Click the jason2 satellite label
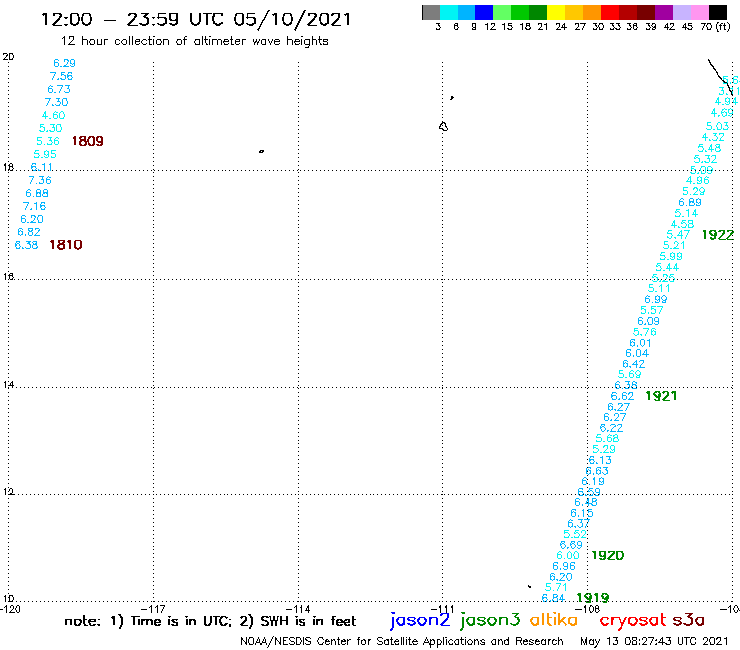The image size is (740, 650). click(x=420, y=621)
